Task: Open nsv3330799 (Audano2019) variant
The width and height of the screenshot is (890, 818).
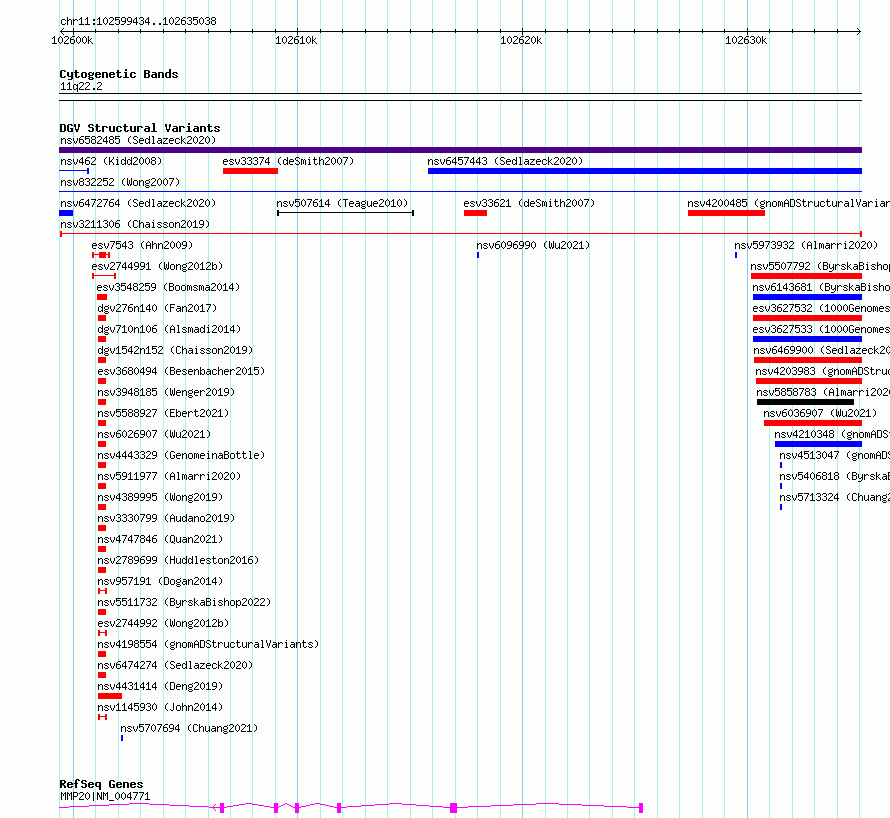Action: (166, 518)
